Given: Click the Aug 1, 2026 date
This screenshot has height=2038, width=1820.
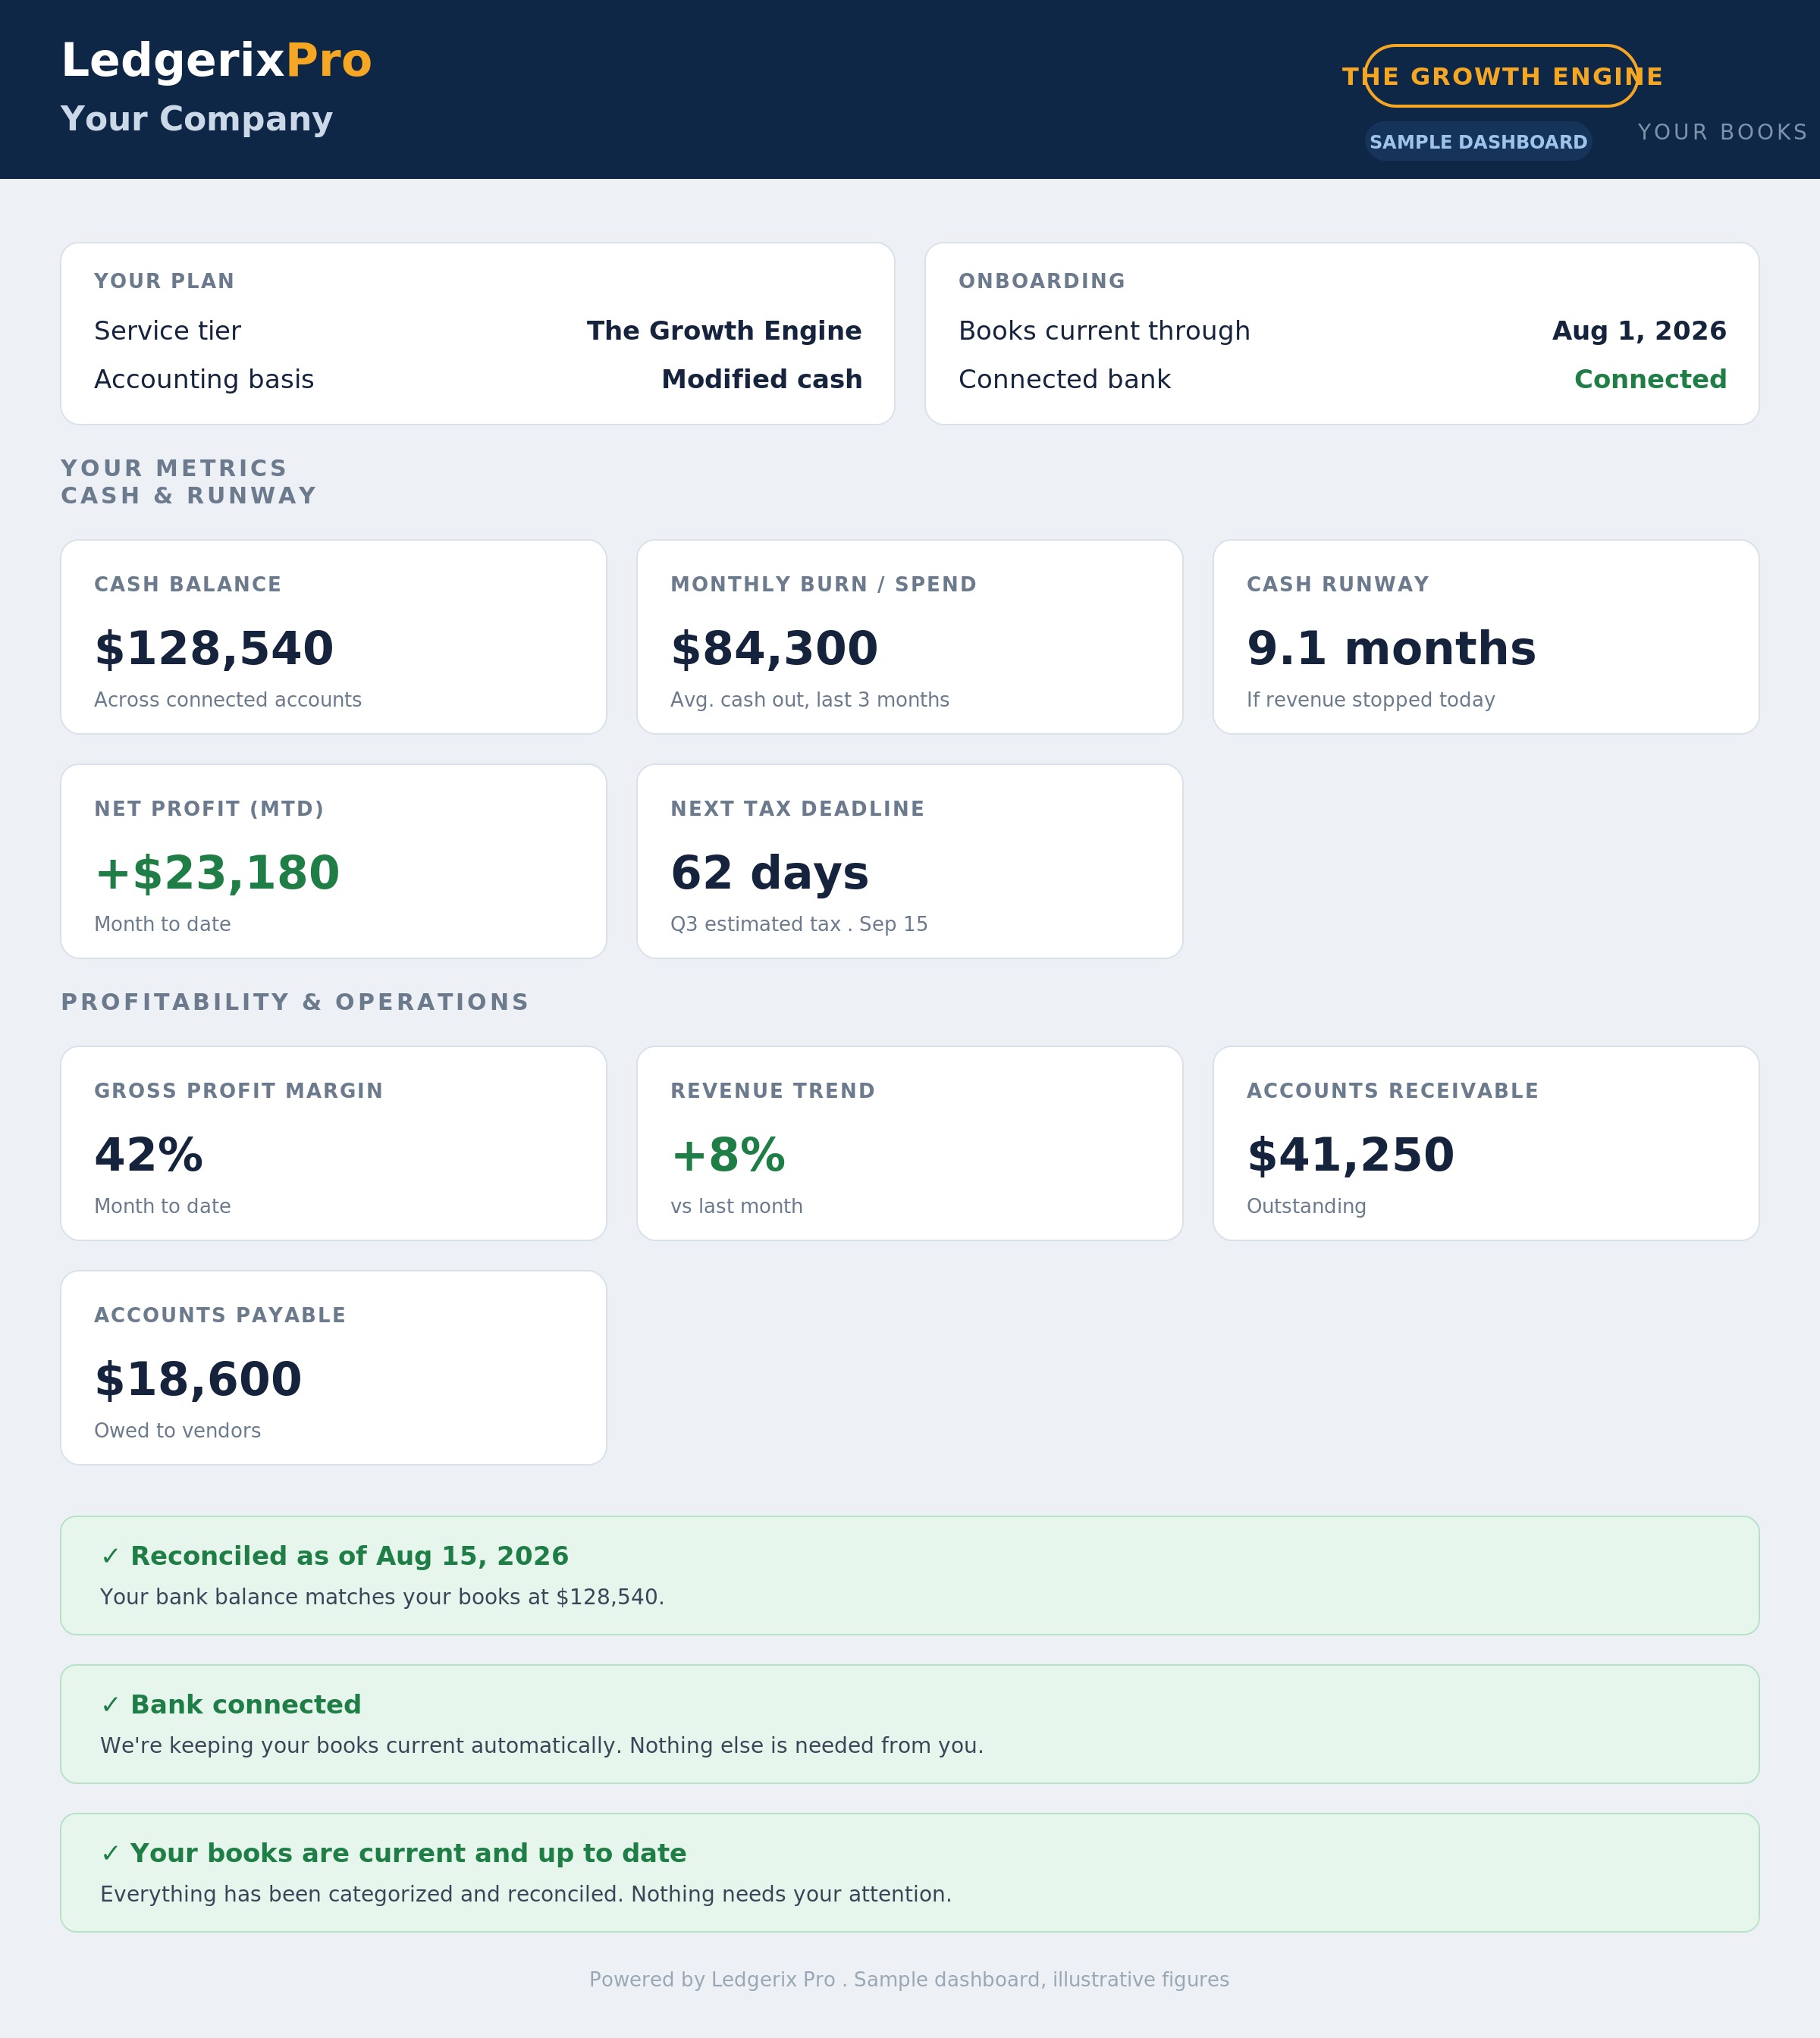Looking at the screenshot, I should [1639, 331].
